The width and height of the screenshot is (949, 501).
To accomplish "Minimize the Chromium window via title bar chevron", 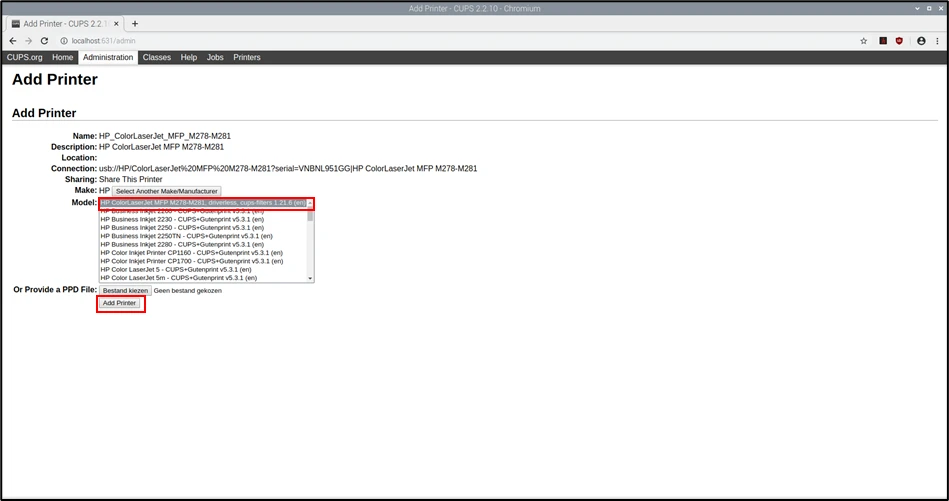I will [x=918, y=8].
